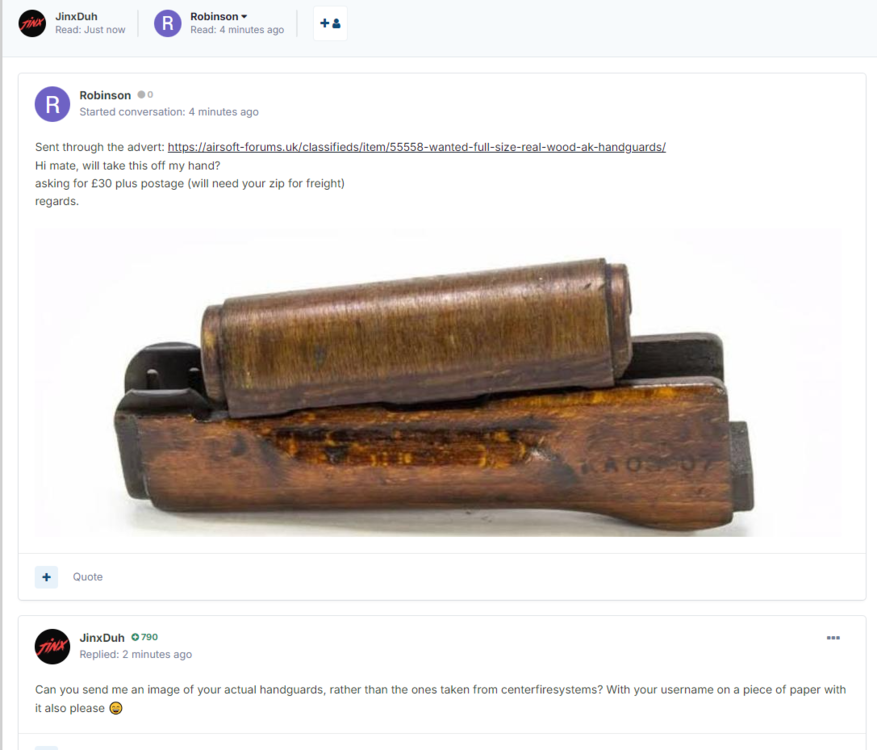Open JinxDuh's avatar in participants bar
877x750 pixels.
pos(32,23)
